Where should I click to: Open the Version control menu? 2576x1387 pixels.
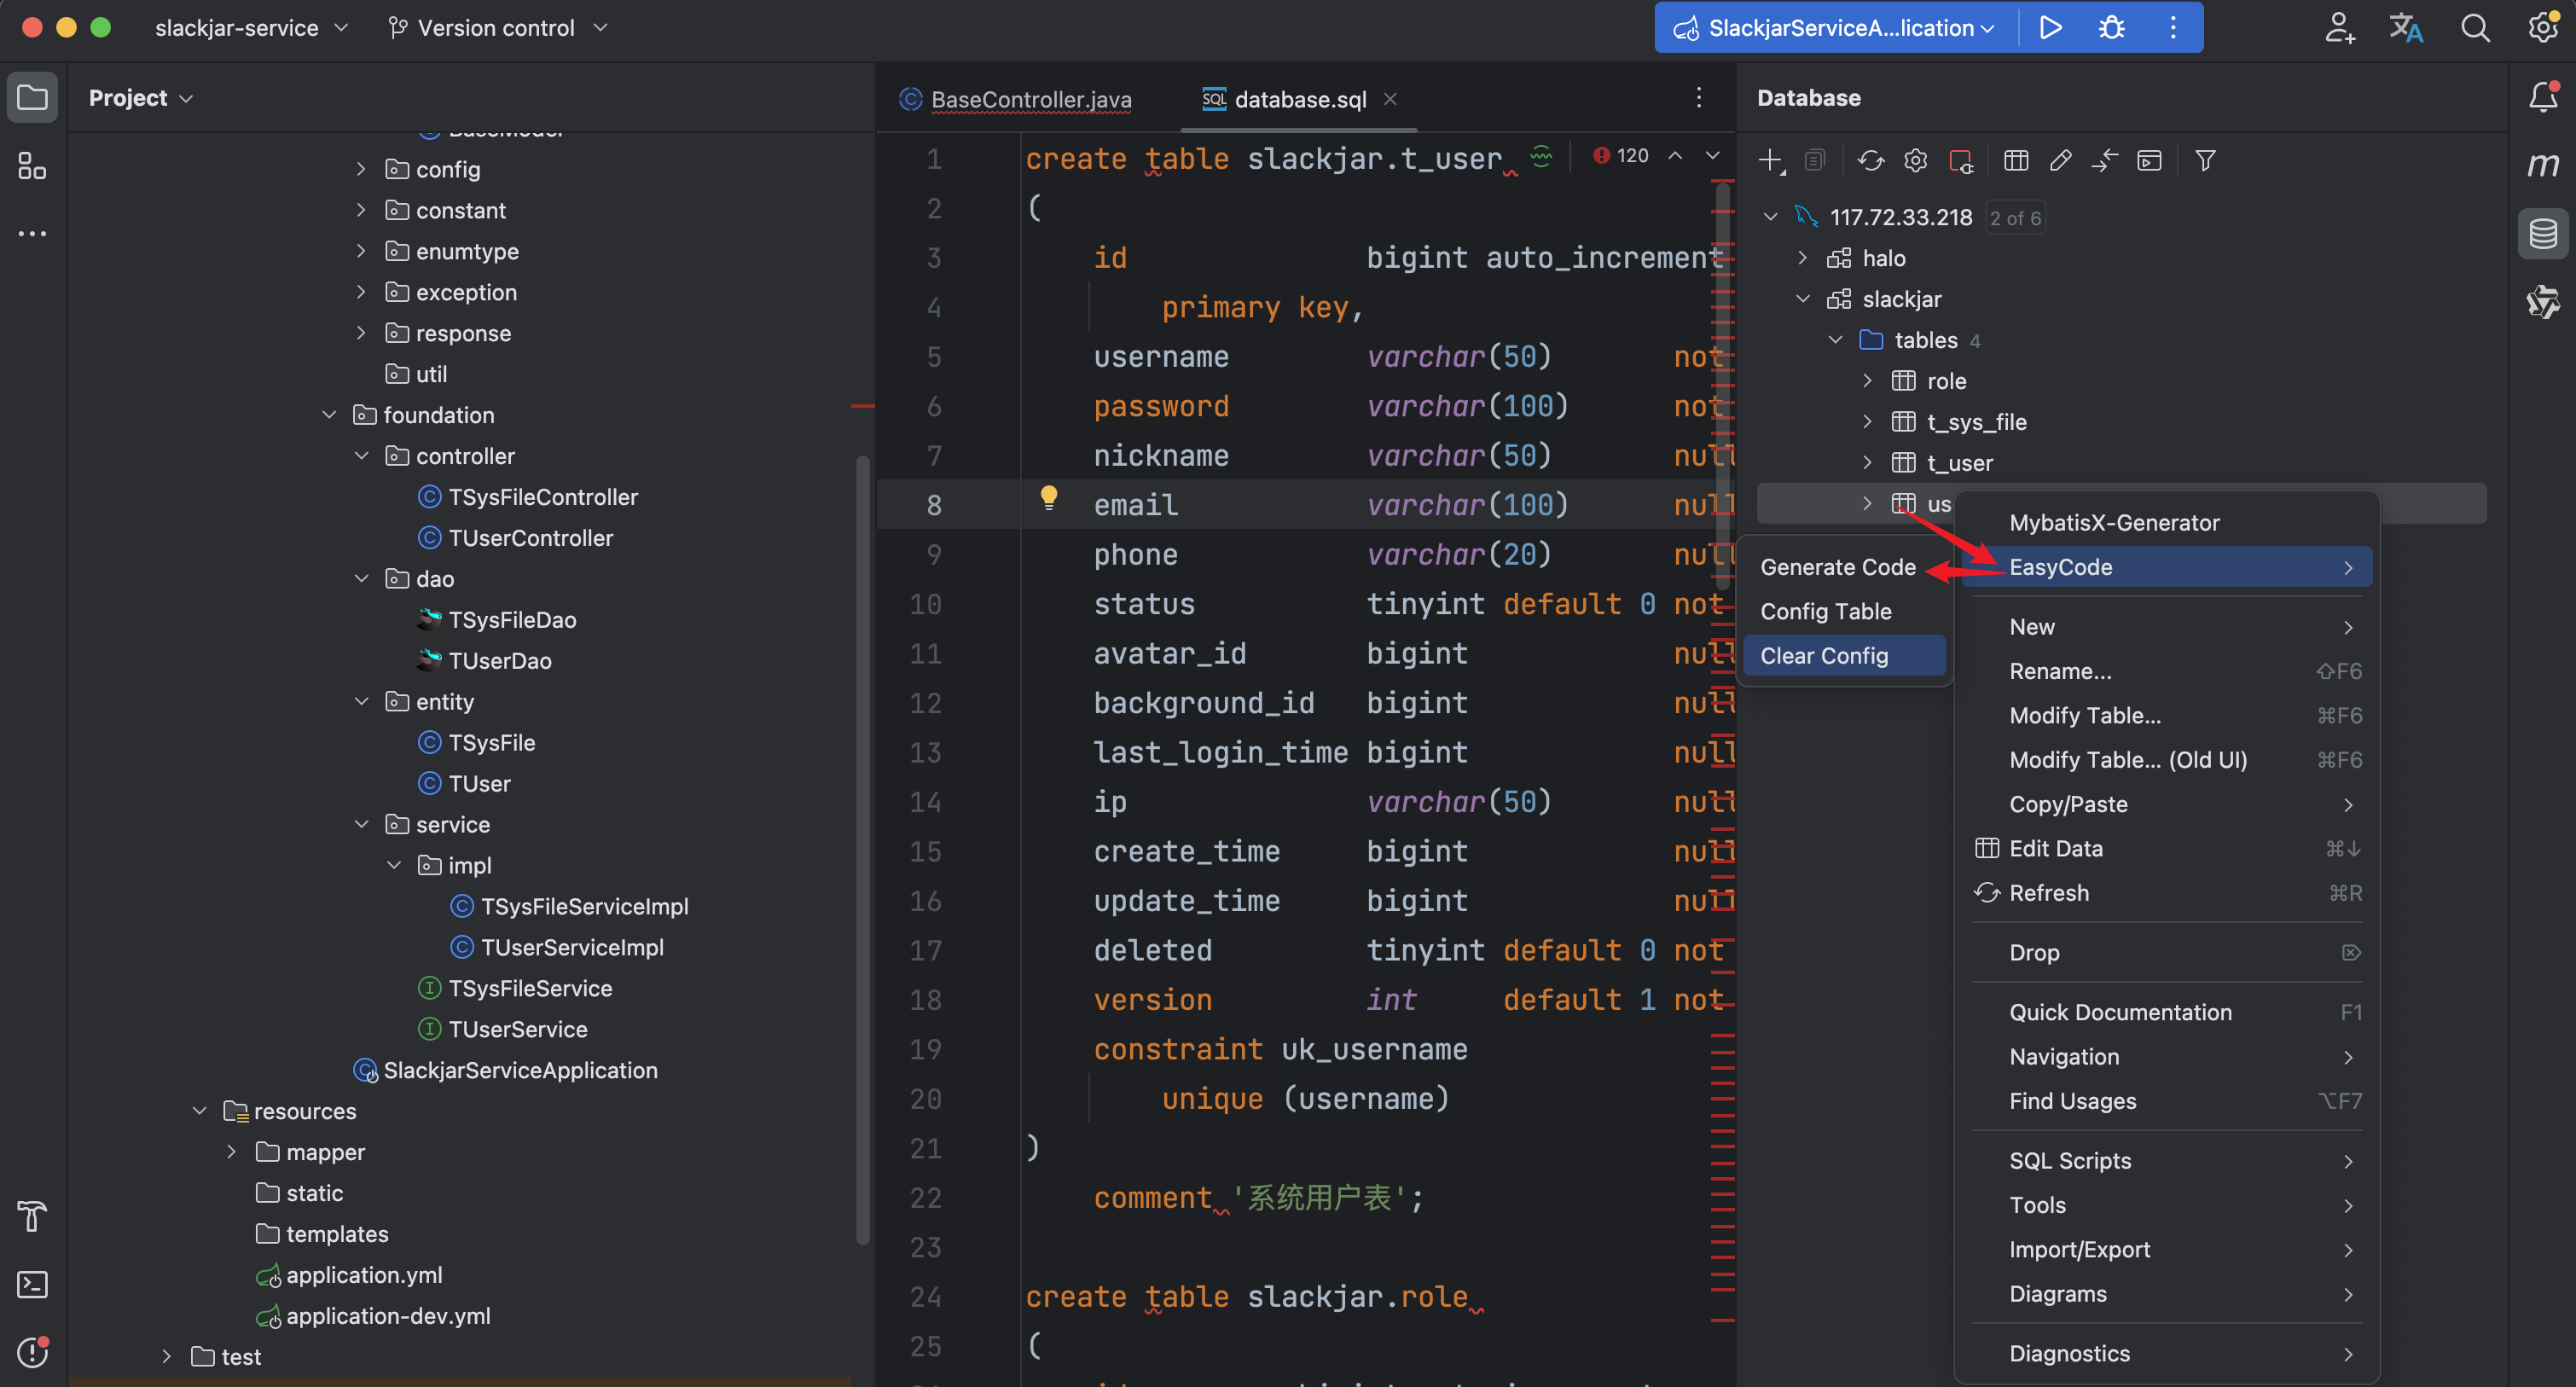click(x=497, y=28)
